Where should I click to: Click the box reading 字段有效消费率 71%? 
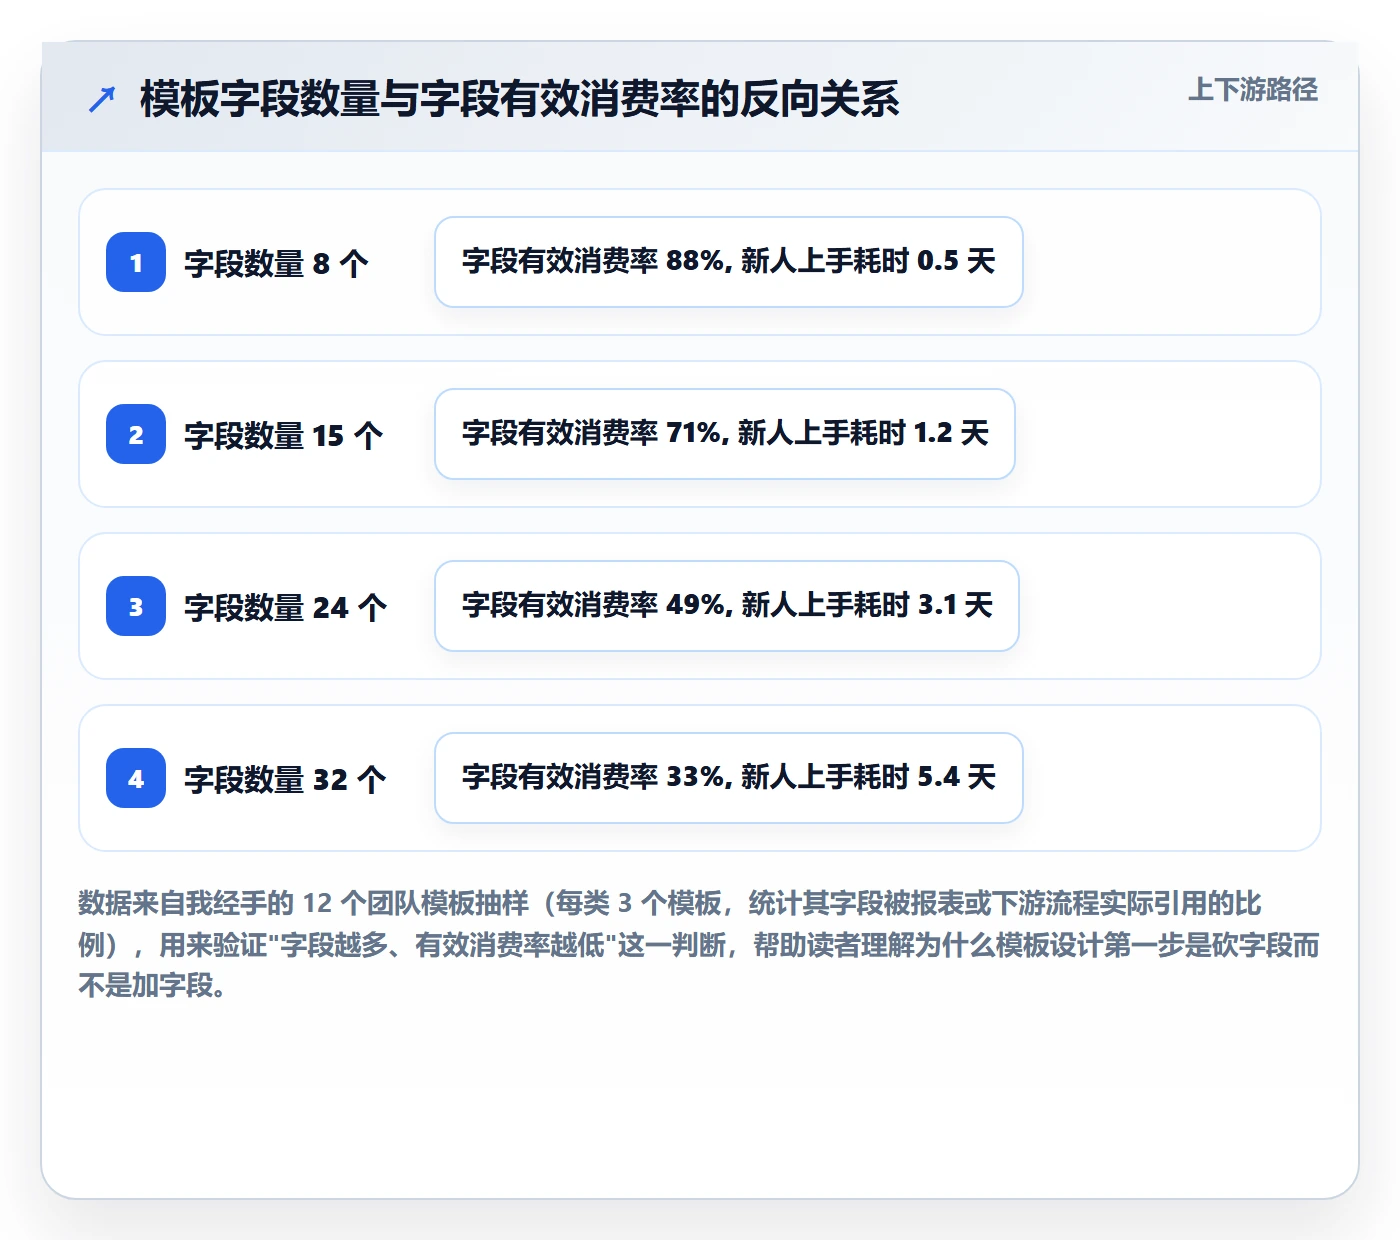pos(725,434)
